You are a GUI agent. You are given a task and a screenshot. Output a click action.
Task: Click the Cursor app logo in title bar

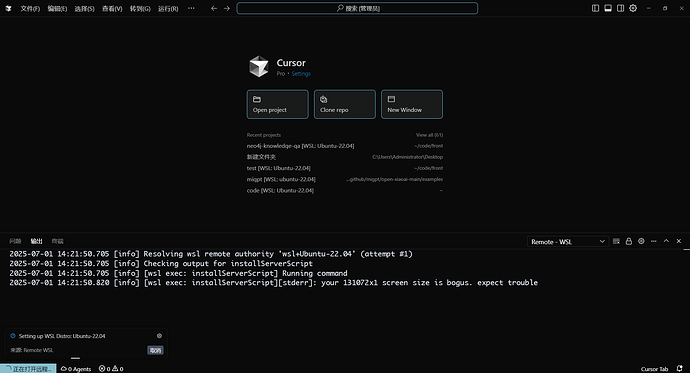[x=8, y=8]
